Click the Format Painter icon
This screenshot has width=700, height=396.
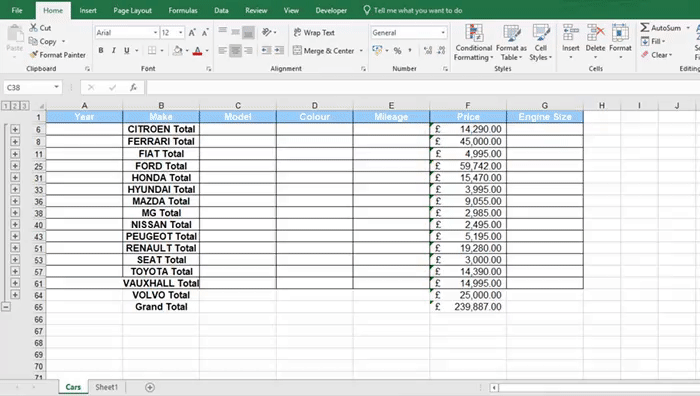point(33,54)
